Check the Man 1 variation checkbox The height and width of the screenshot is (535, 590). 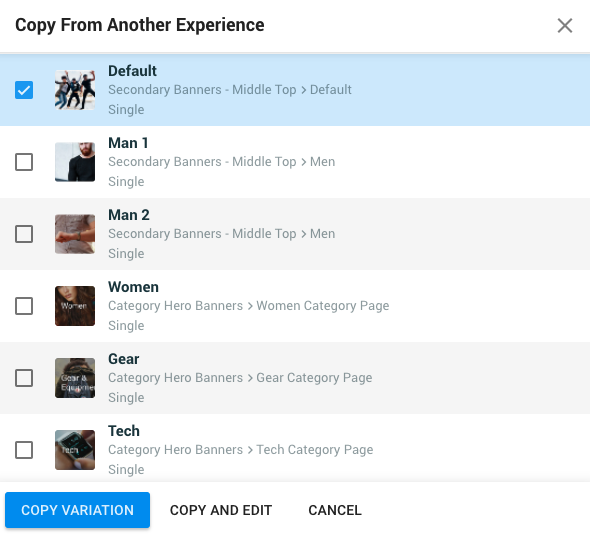(x=24, y=162)
